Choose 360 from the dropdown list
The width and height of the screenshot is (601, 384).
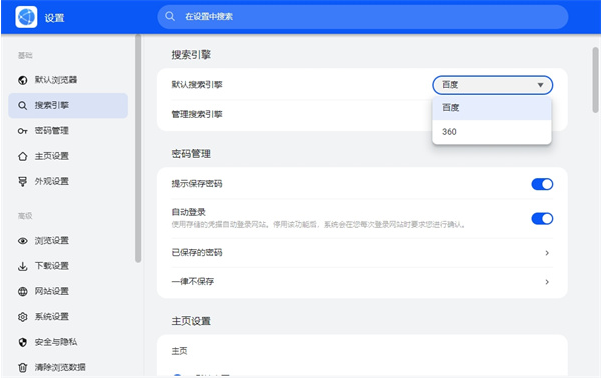pyautogui.click(x=492, y=132)
